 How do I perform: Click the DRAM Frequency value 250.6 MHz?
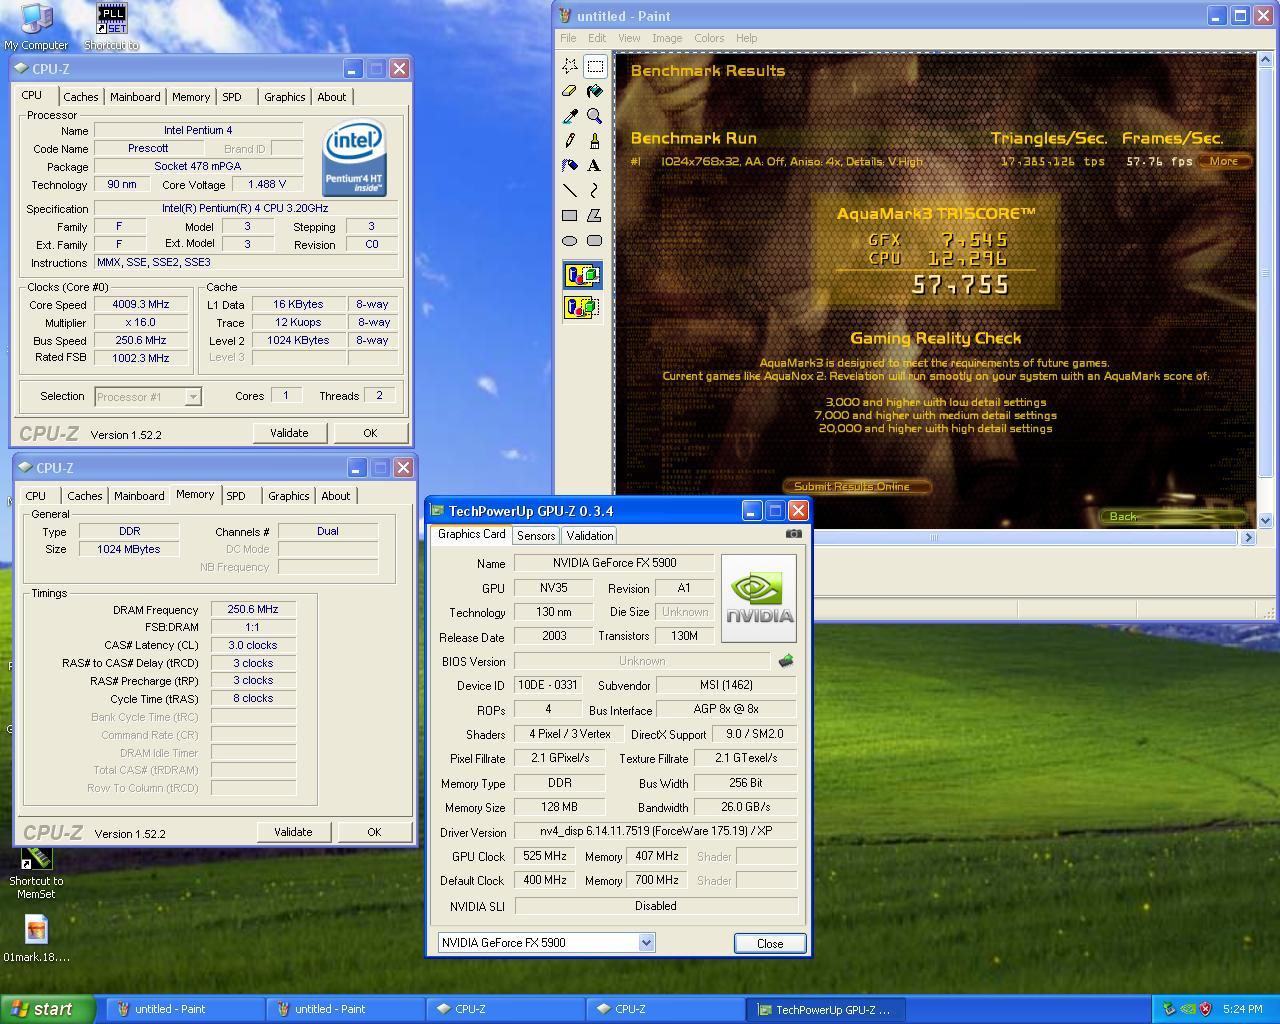pyautogui.click(x=253, y=609)
